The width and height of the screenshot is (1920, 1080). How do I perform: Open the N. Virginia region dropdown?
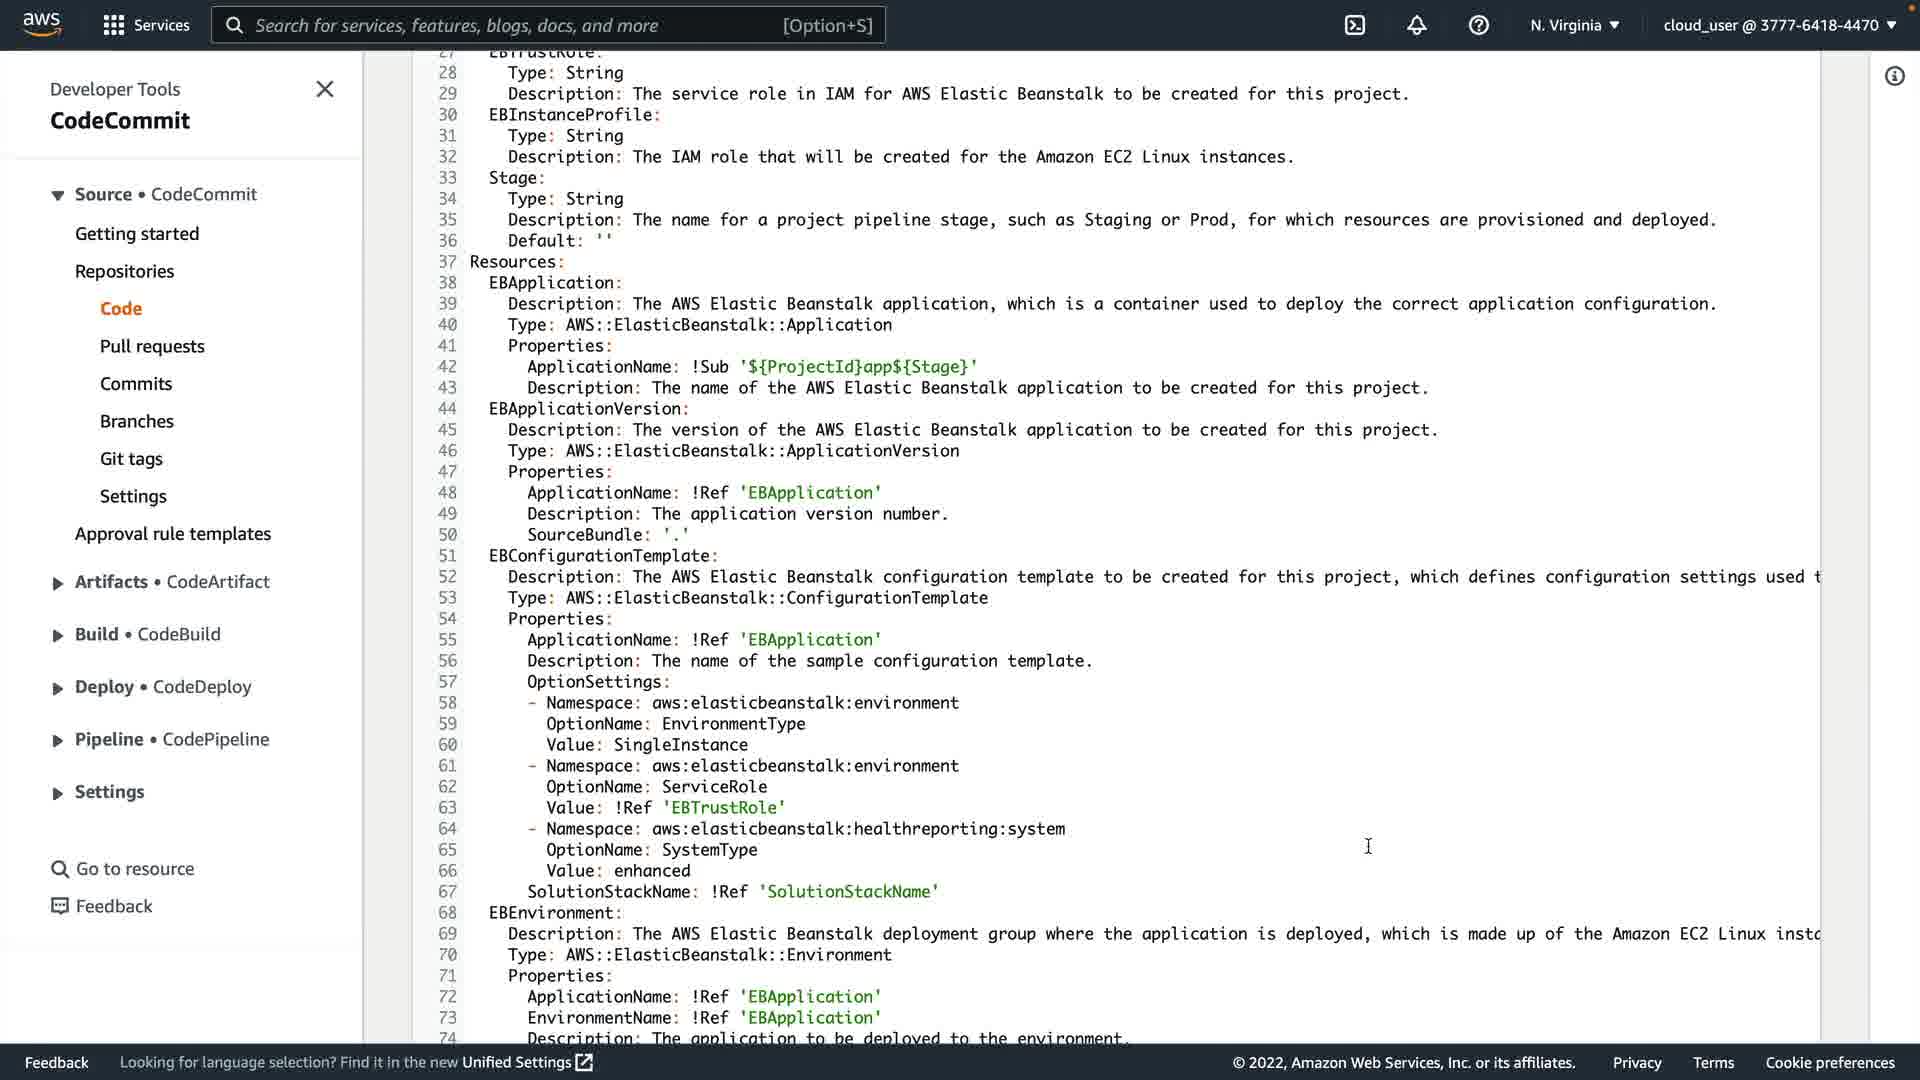1574,25
